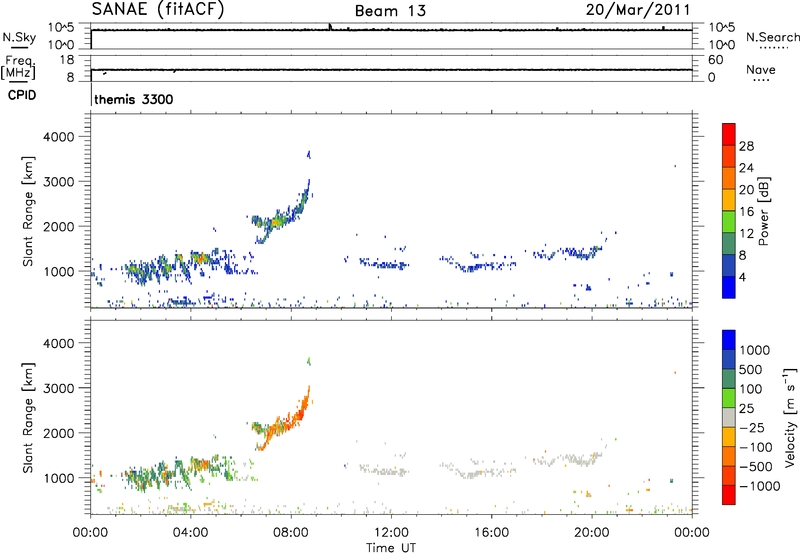Click the 3000 tick on power panel axis
This screenshot has width=800, height=554.
coord(58,182)
